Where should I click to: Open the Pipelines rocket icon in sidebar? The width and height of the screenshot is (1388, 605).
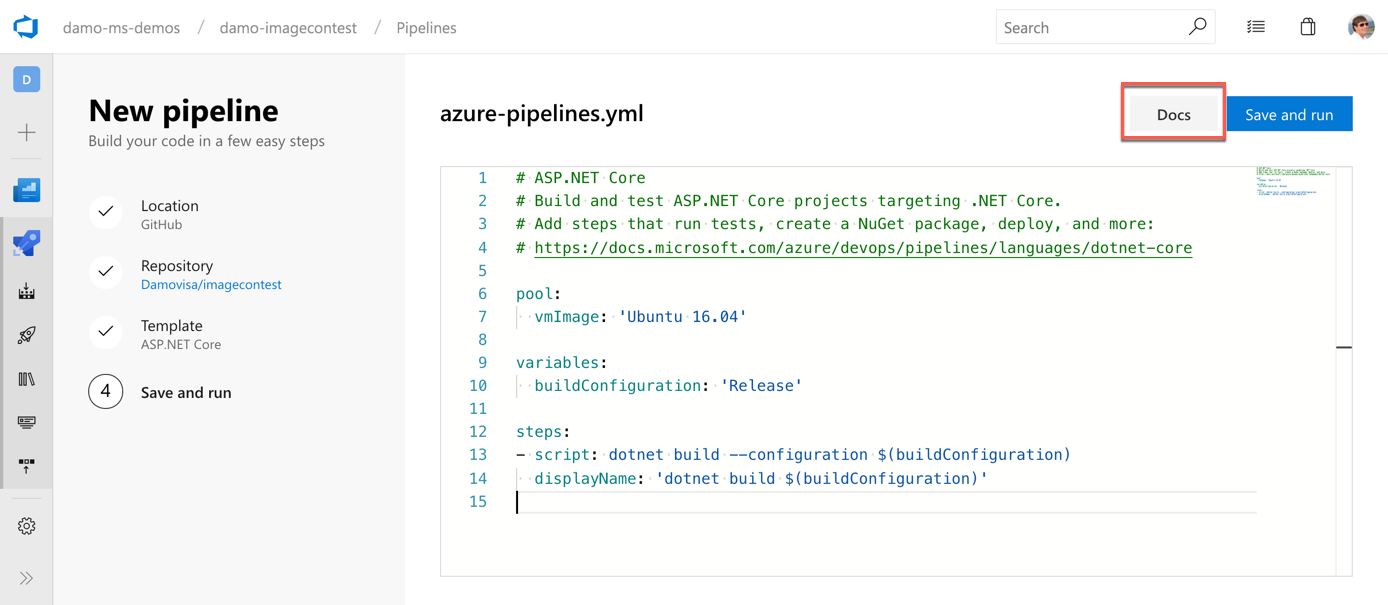tap(26, 242)
